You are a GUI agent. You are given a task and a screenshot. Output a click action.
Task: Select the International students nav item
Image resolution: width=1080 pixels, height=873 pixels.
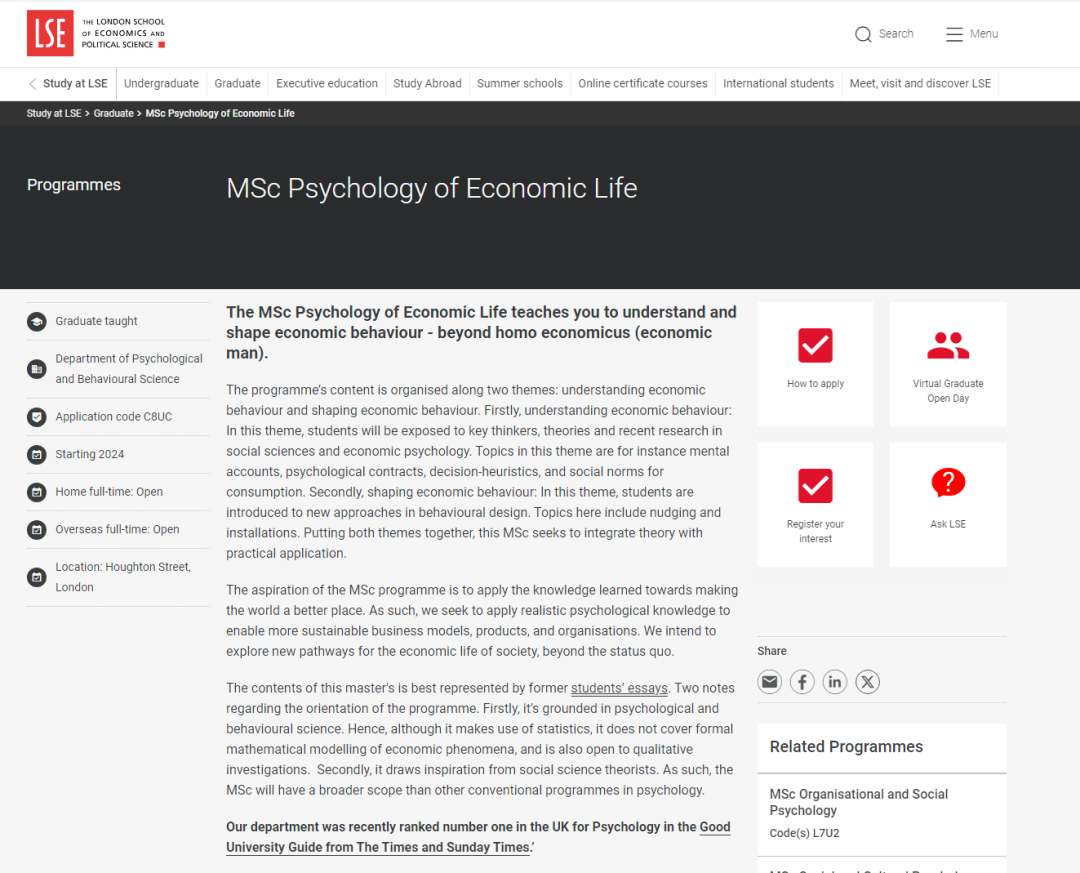(778, 83)
